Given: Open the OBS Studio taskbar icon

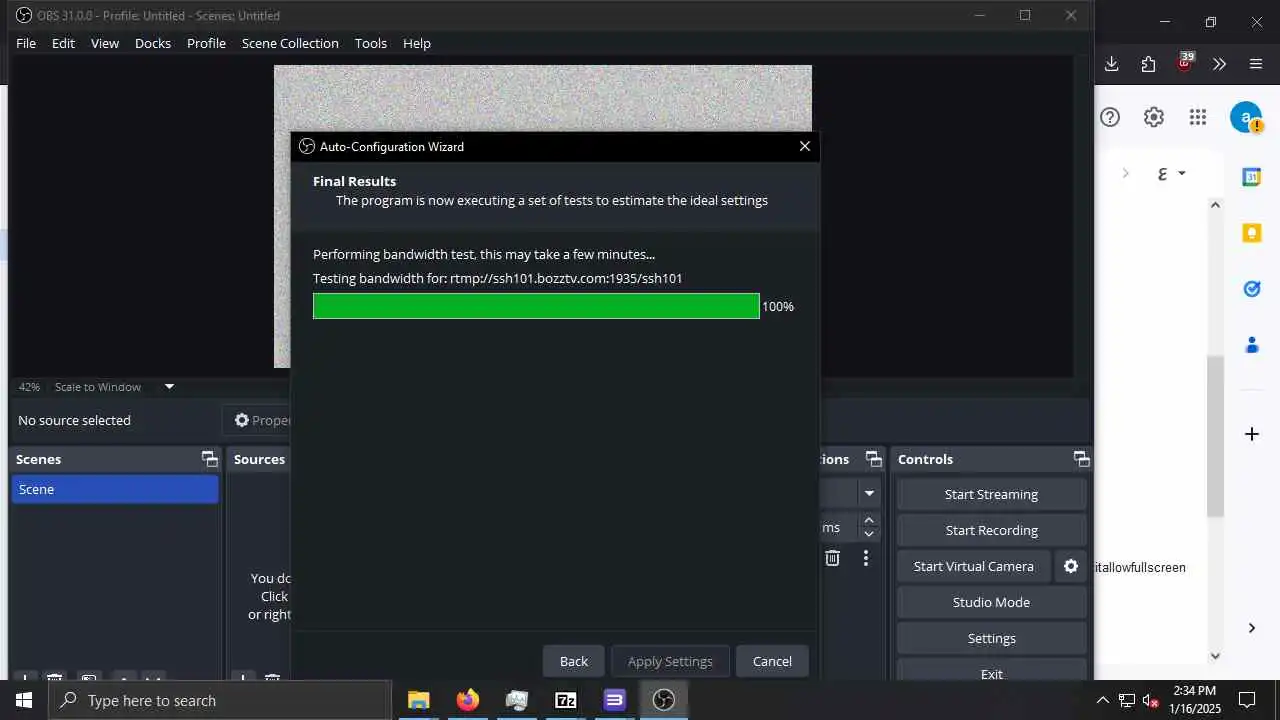Looking at the screenshot, I should coord(663,700).
